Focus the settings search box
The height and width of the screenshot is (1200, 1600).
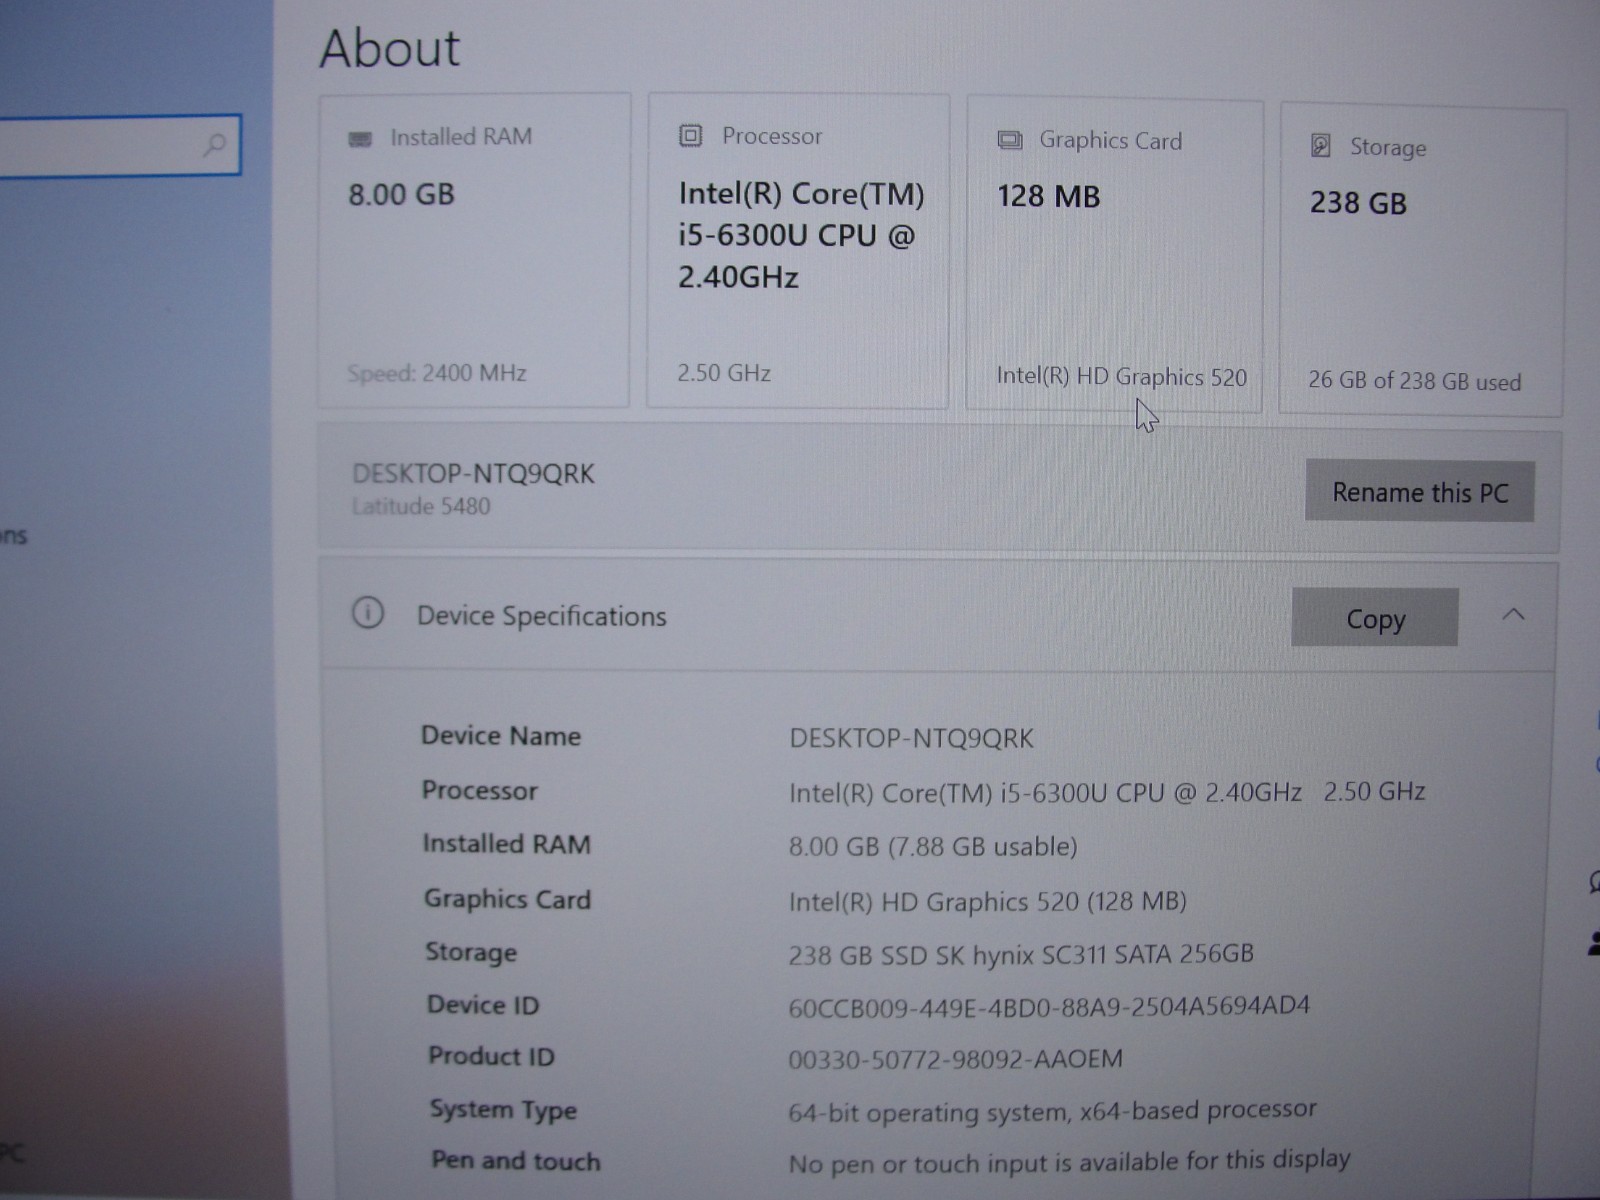[x=120, y=146]
